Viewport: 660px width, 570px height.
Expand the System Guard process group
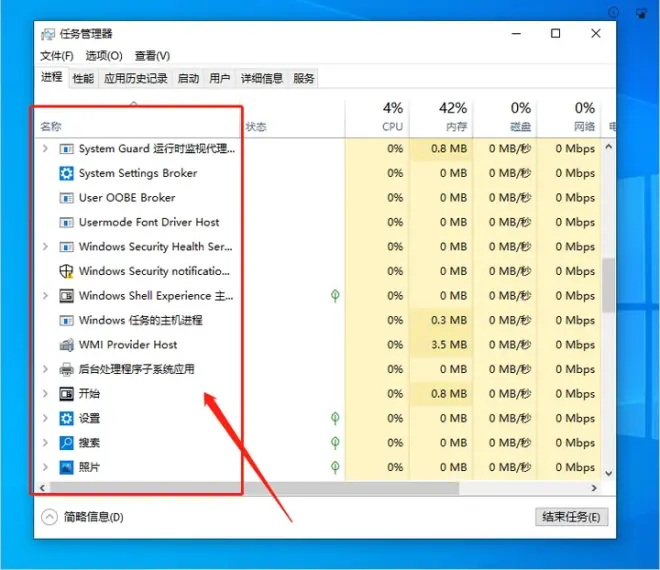pos(45,148)
